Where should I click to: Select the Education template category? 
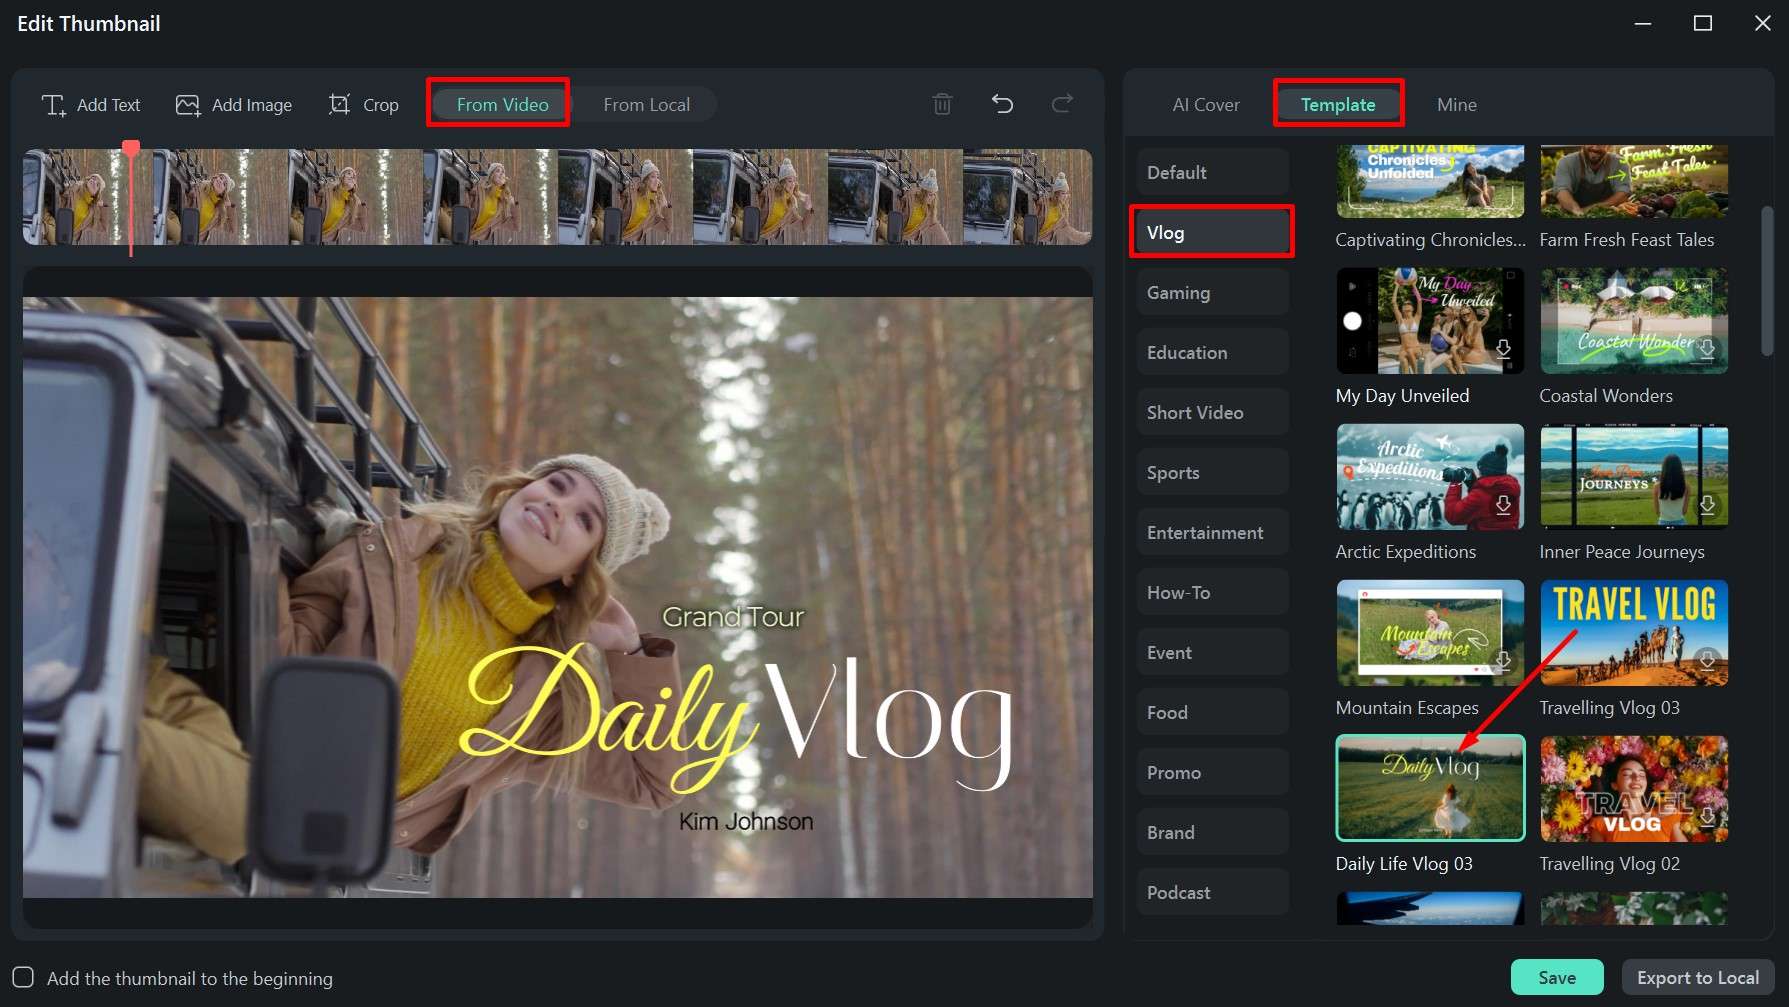(x=1212, y=352)
